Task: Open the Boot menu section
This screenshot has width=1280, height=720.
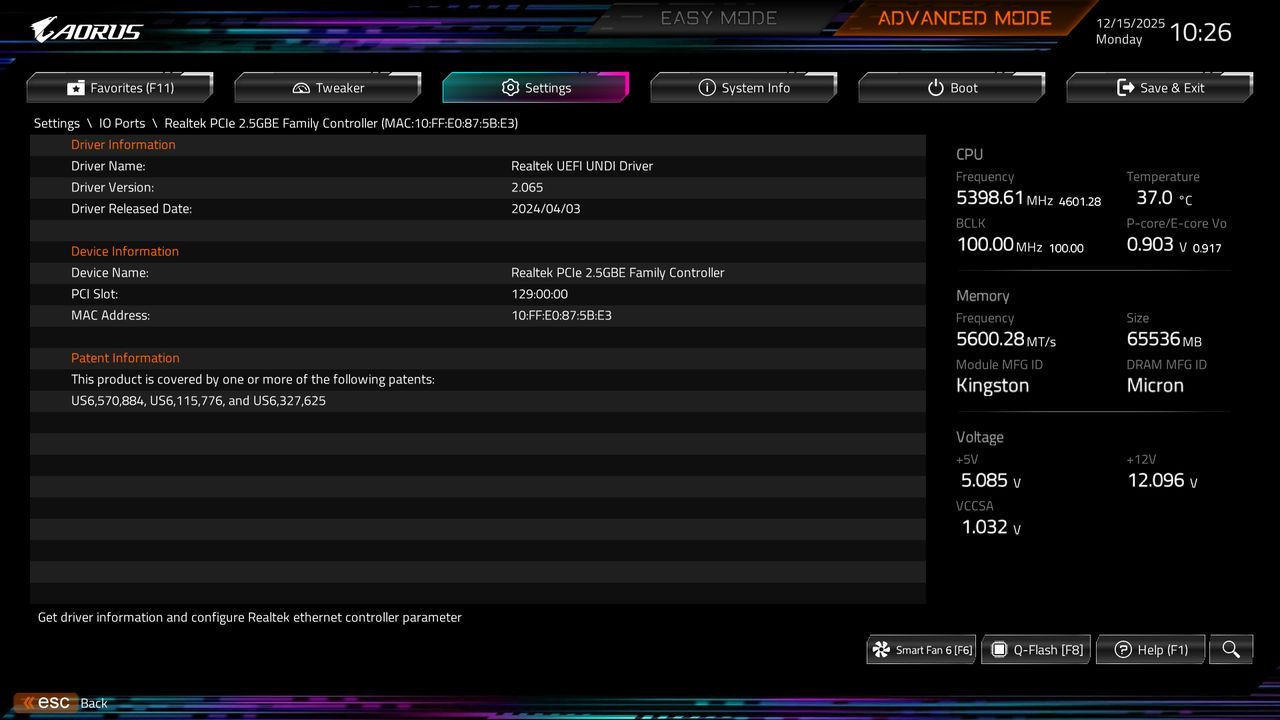Action: pyautogui.click(x=951, y=87)
